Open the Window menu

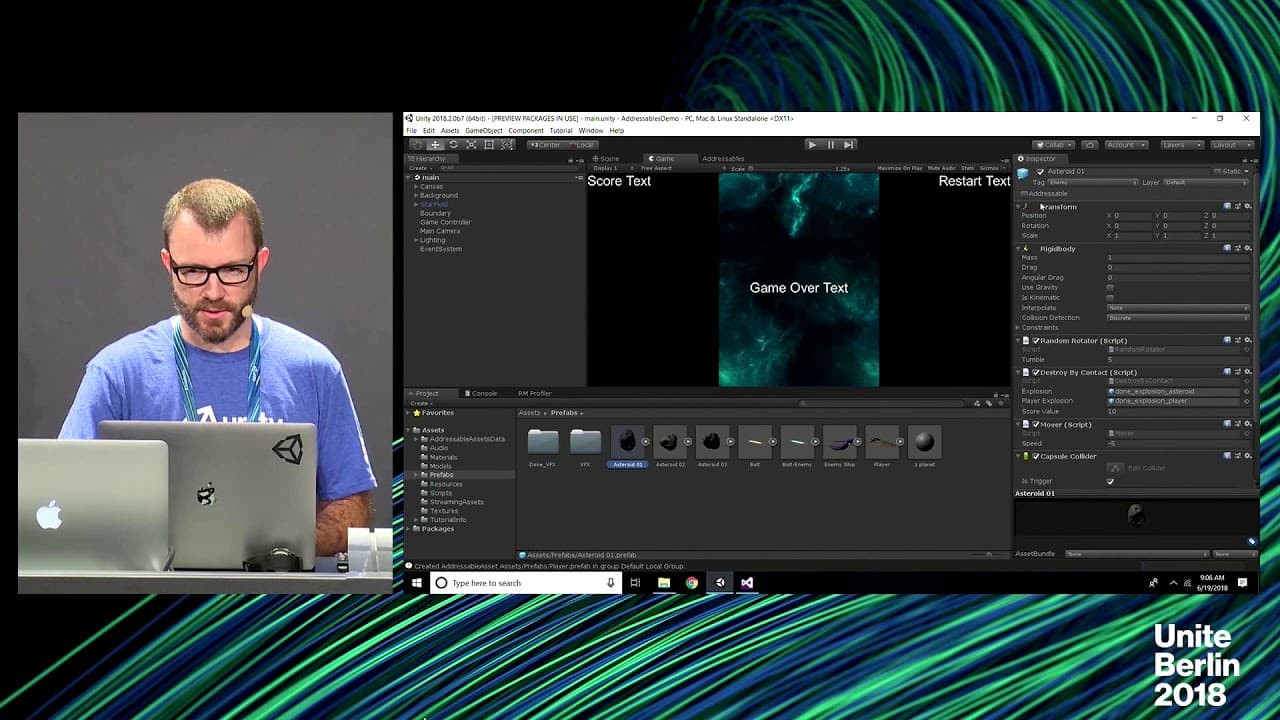click(x=591, y=131)
